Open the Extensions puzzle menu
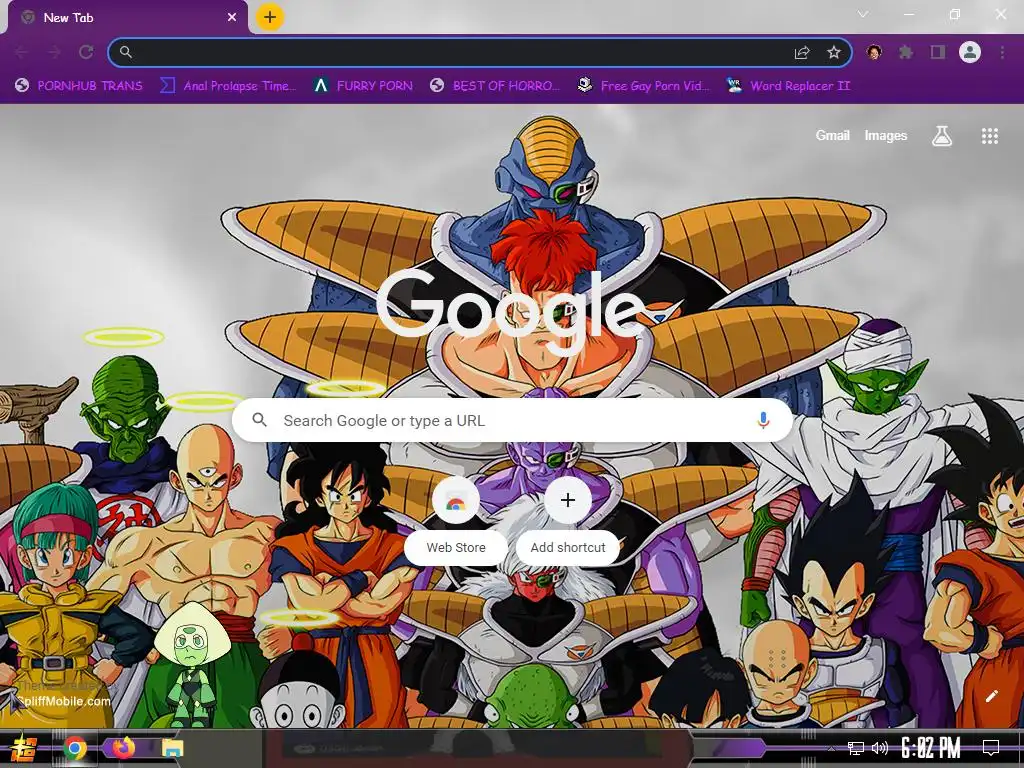Viewport: 1024px width, 768px height. 906,52
